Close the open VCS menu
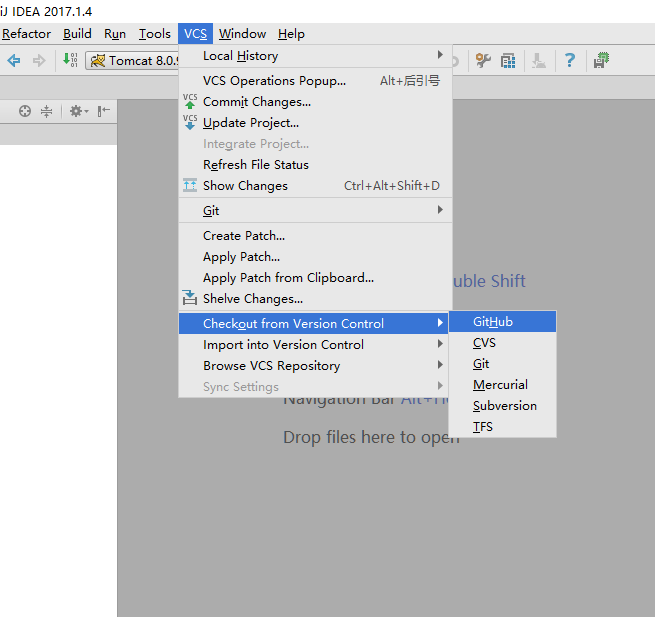The height and width of the screenshot is (617, 655). tap(195, 34)
